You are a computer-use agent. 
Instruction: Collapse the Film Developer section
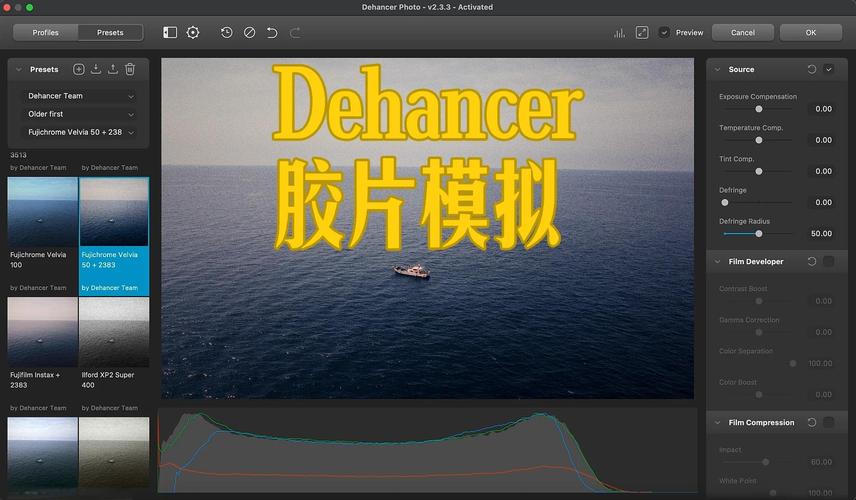[717, 261]
